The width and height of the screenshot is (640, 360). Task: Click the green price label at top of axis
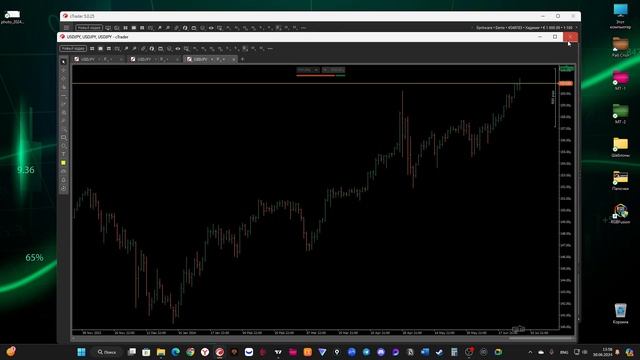click(566, 69)
